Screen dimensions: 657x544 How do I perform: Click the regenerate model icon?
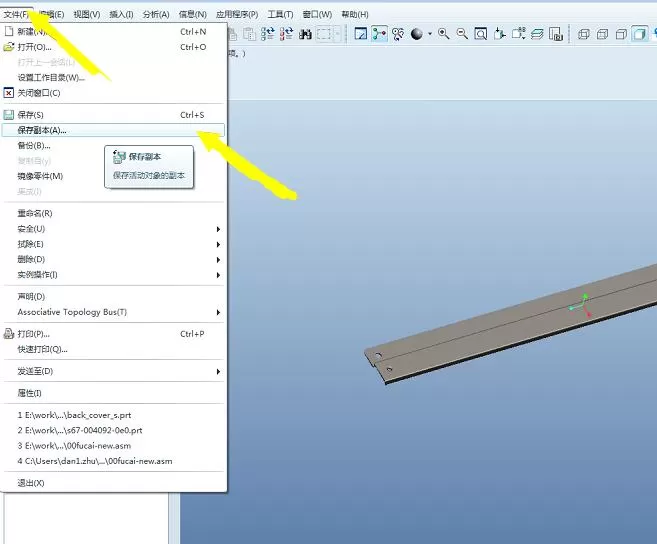pyautogui.click(x=267, y=34)
